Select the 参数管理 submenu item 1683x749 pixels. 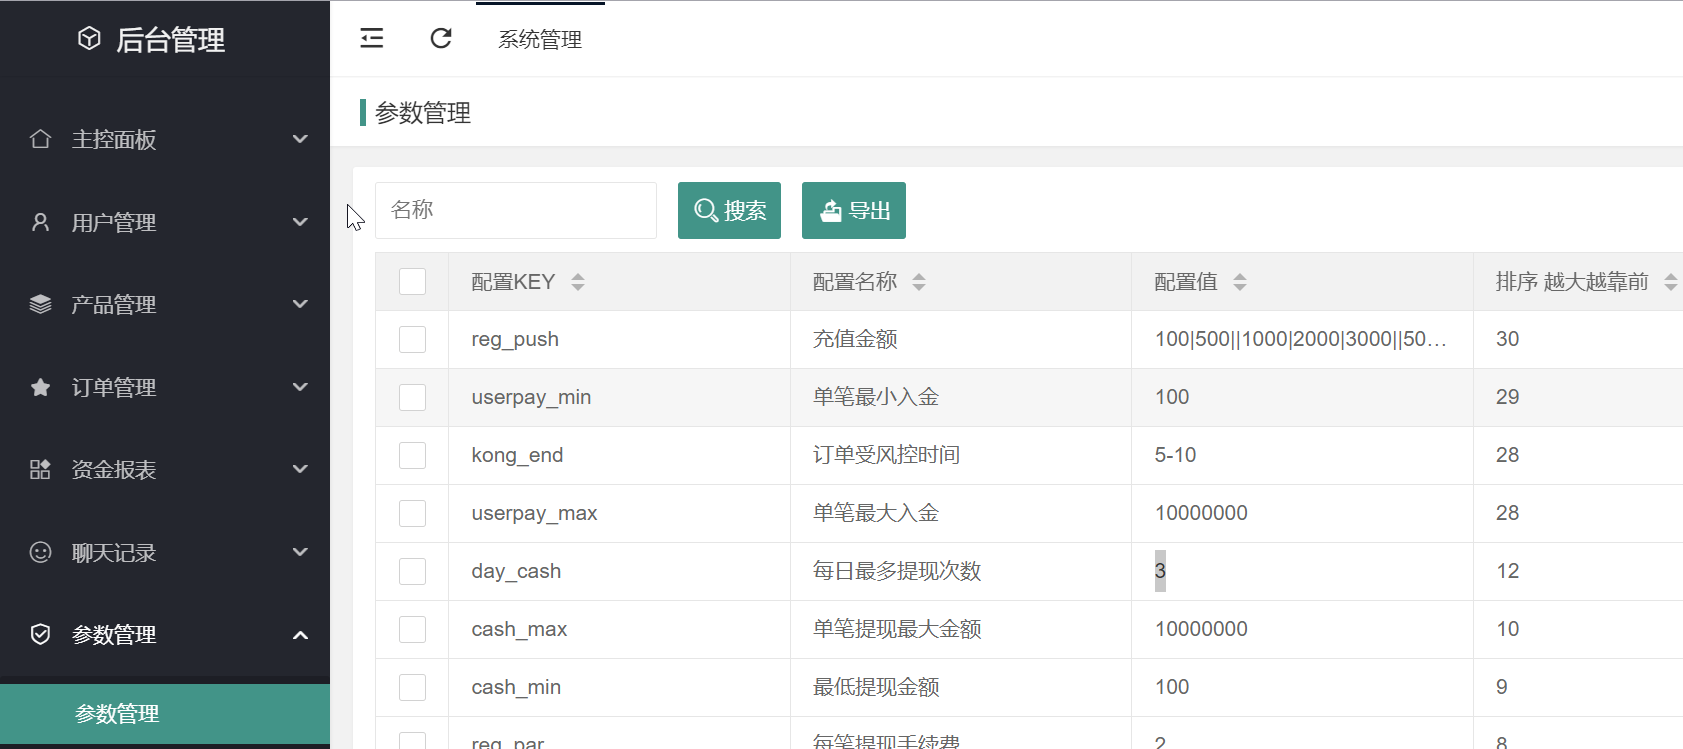coord(165,714)
